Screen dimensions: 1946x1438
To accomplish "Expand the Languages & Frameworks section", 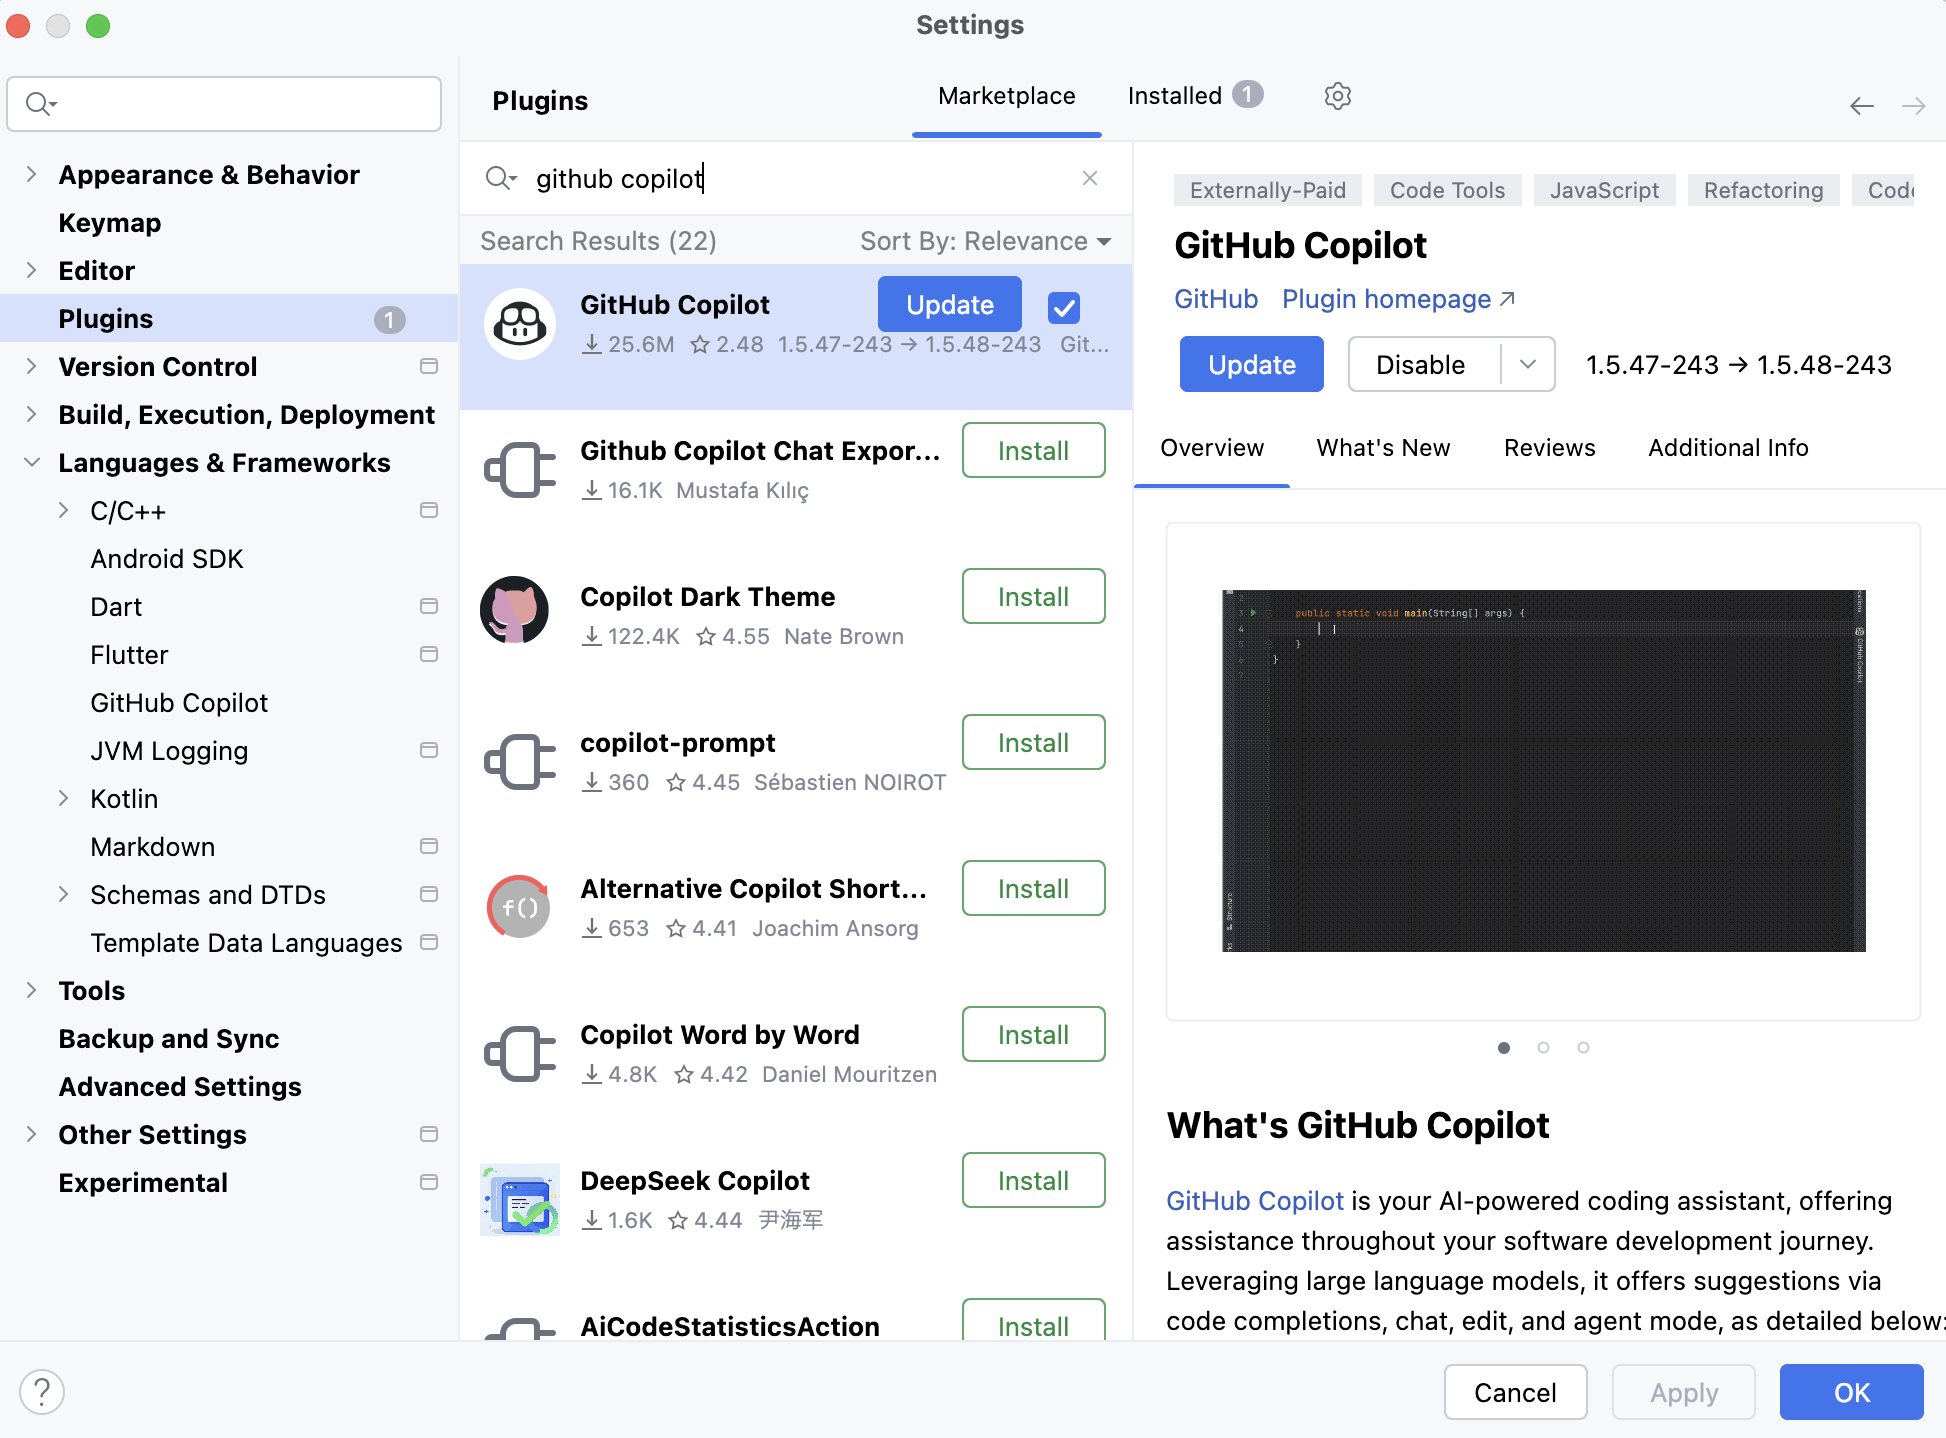I will tap(31, 462).
